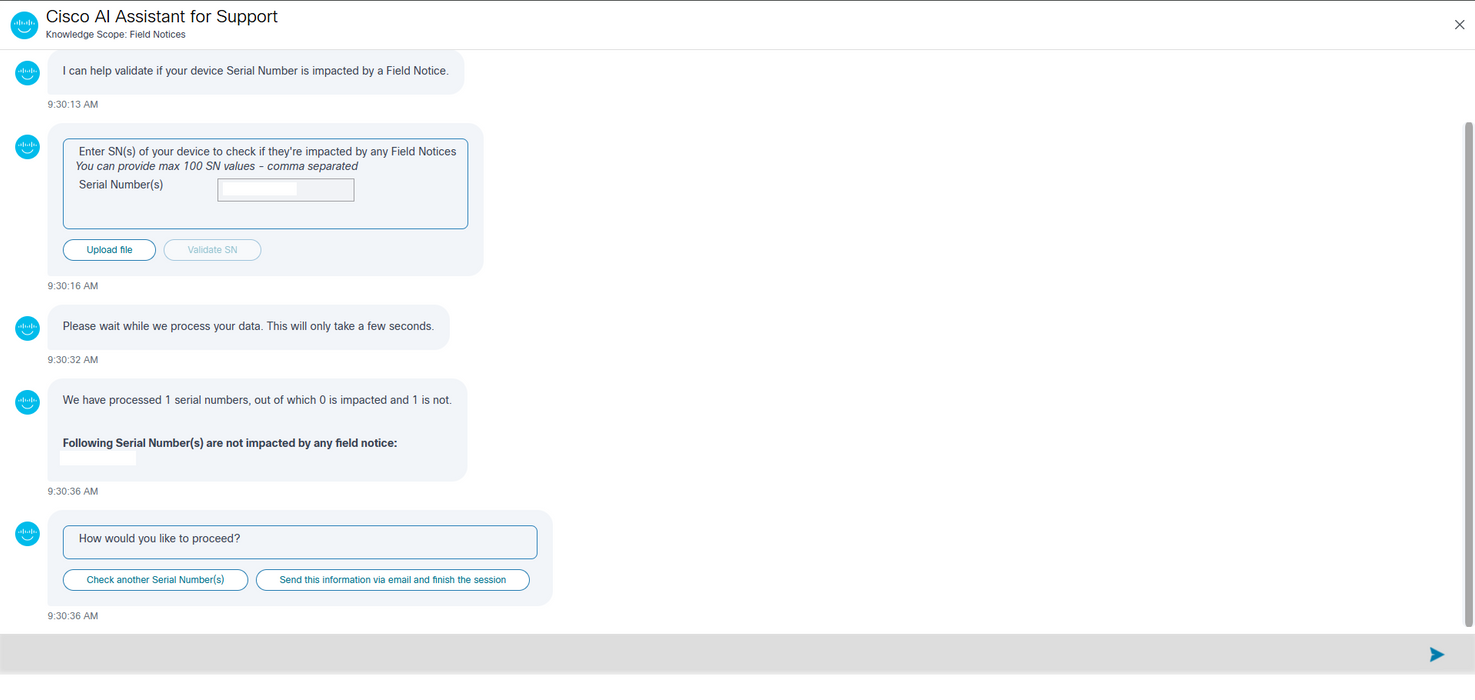Click the bot avatar beside 'We have processed 1 serial'
This screenshot has width=1475, height=700.
[x=27, y=402]
